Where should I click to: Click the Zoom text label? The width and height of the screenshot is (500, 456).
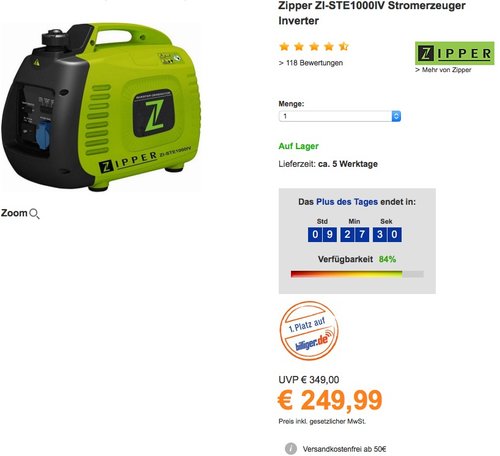[14, 213]
